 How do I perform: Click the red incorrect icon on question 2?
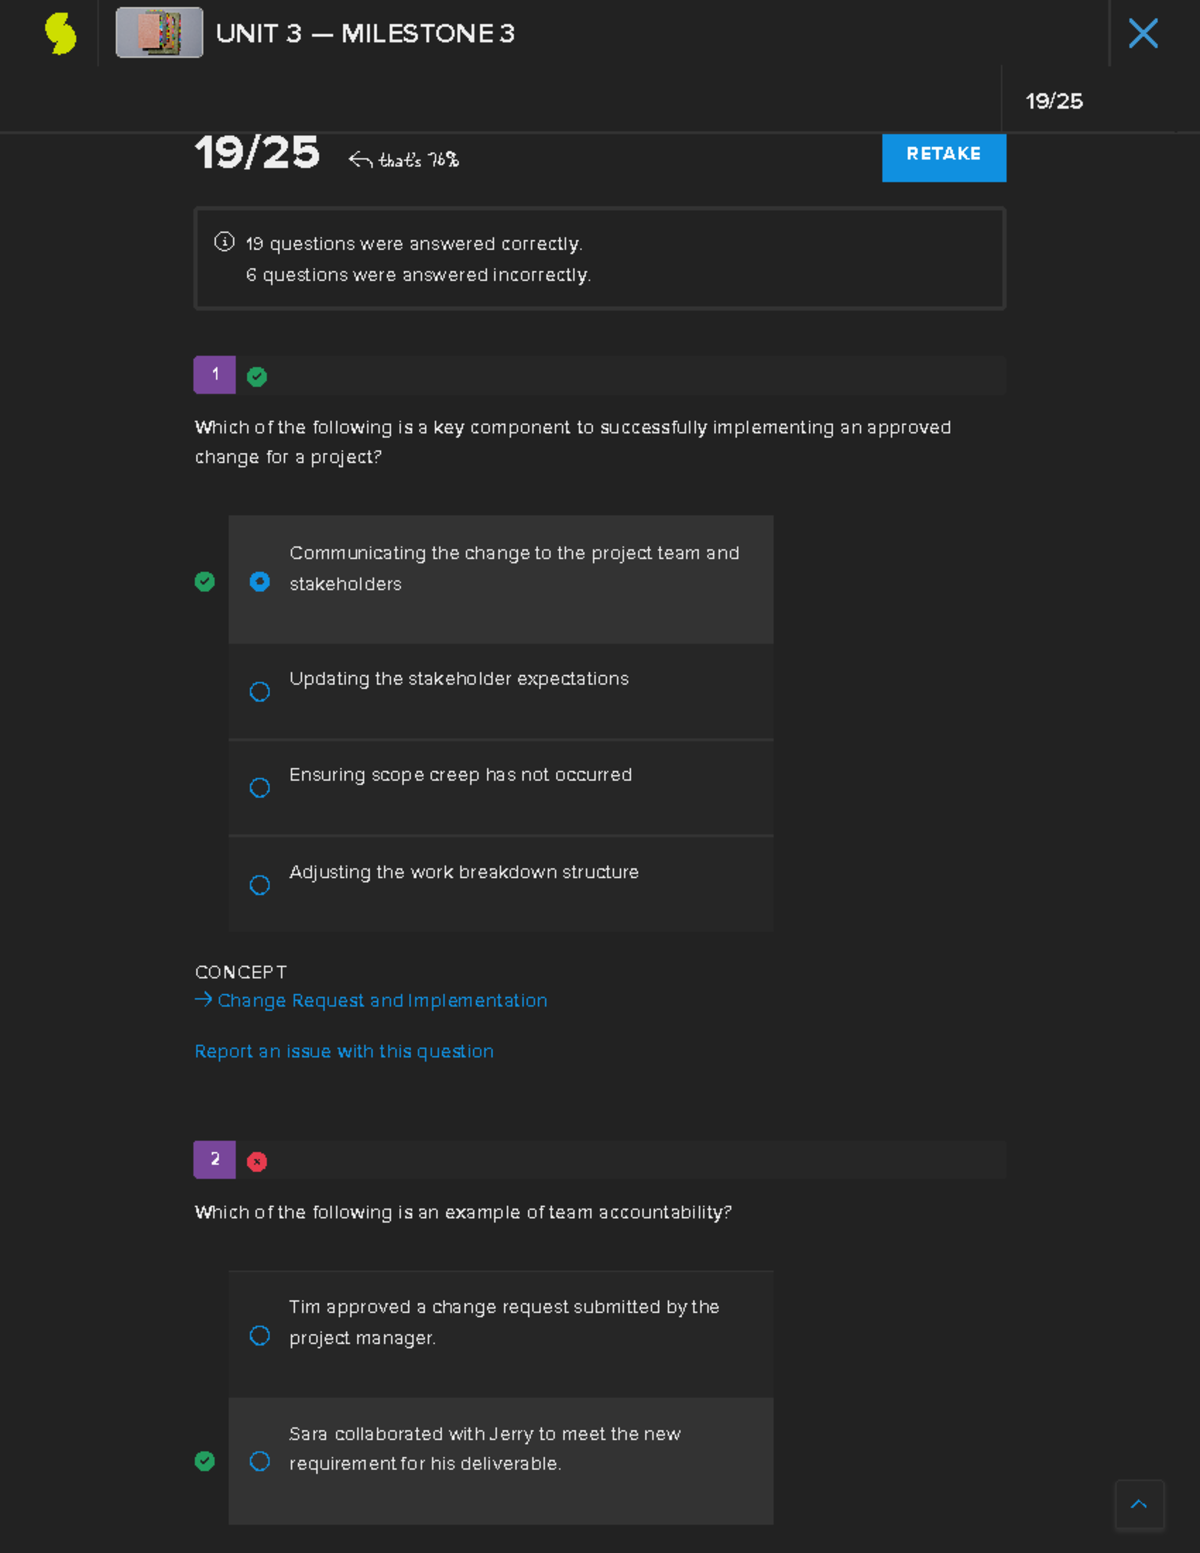click(x=257, y=1161)
